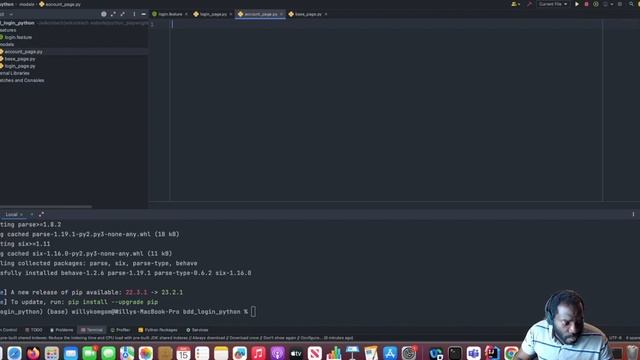Select opened file target icon in project panel
The height and width of the screenshot is (360, 640).
click(104, 14)
